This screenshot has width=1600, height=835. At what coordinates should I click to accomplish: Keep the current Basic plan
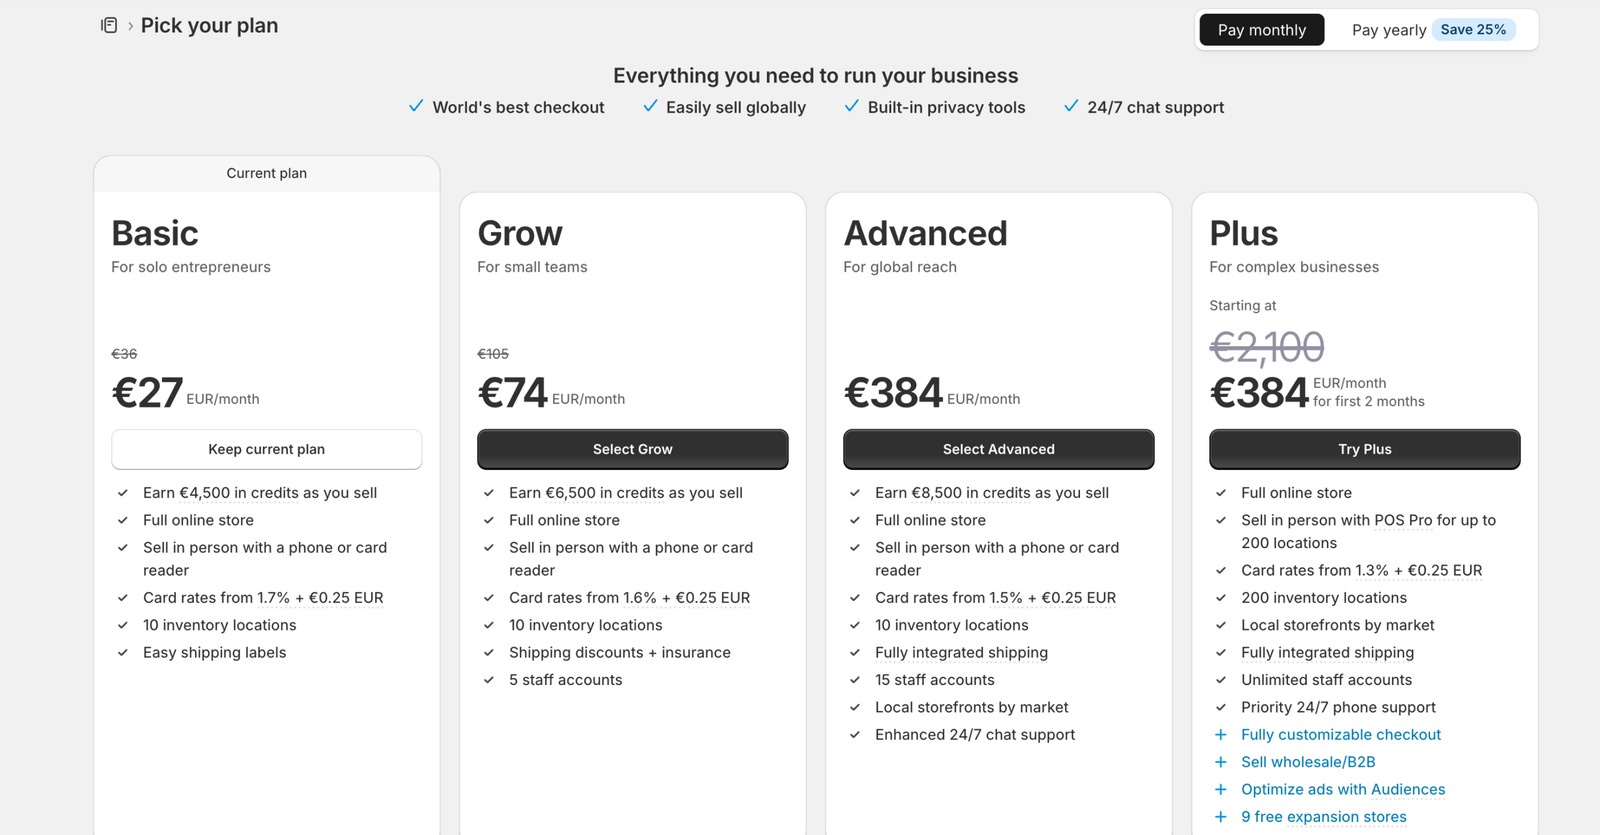pyautogui.click(x=267, y=449)
